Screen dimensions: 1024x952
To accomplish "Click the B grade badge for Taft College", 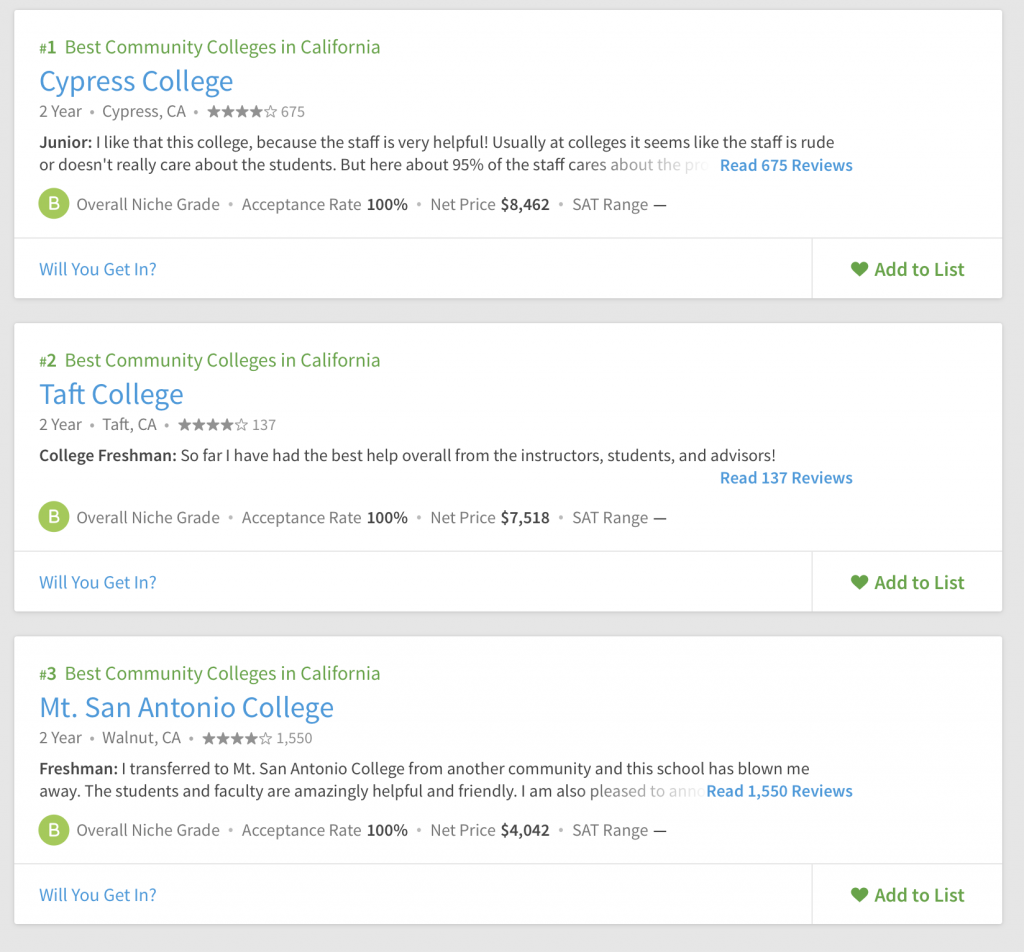I will (x=54, y=517).
